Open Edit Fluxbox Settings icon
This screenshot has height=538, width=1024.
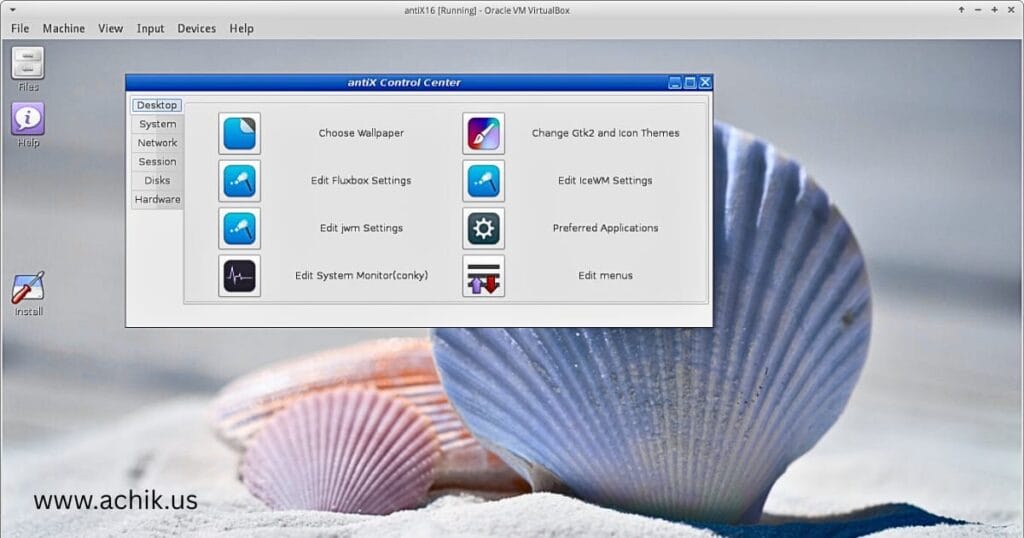[x=240, y=181]
